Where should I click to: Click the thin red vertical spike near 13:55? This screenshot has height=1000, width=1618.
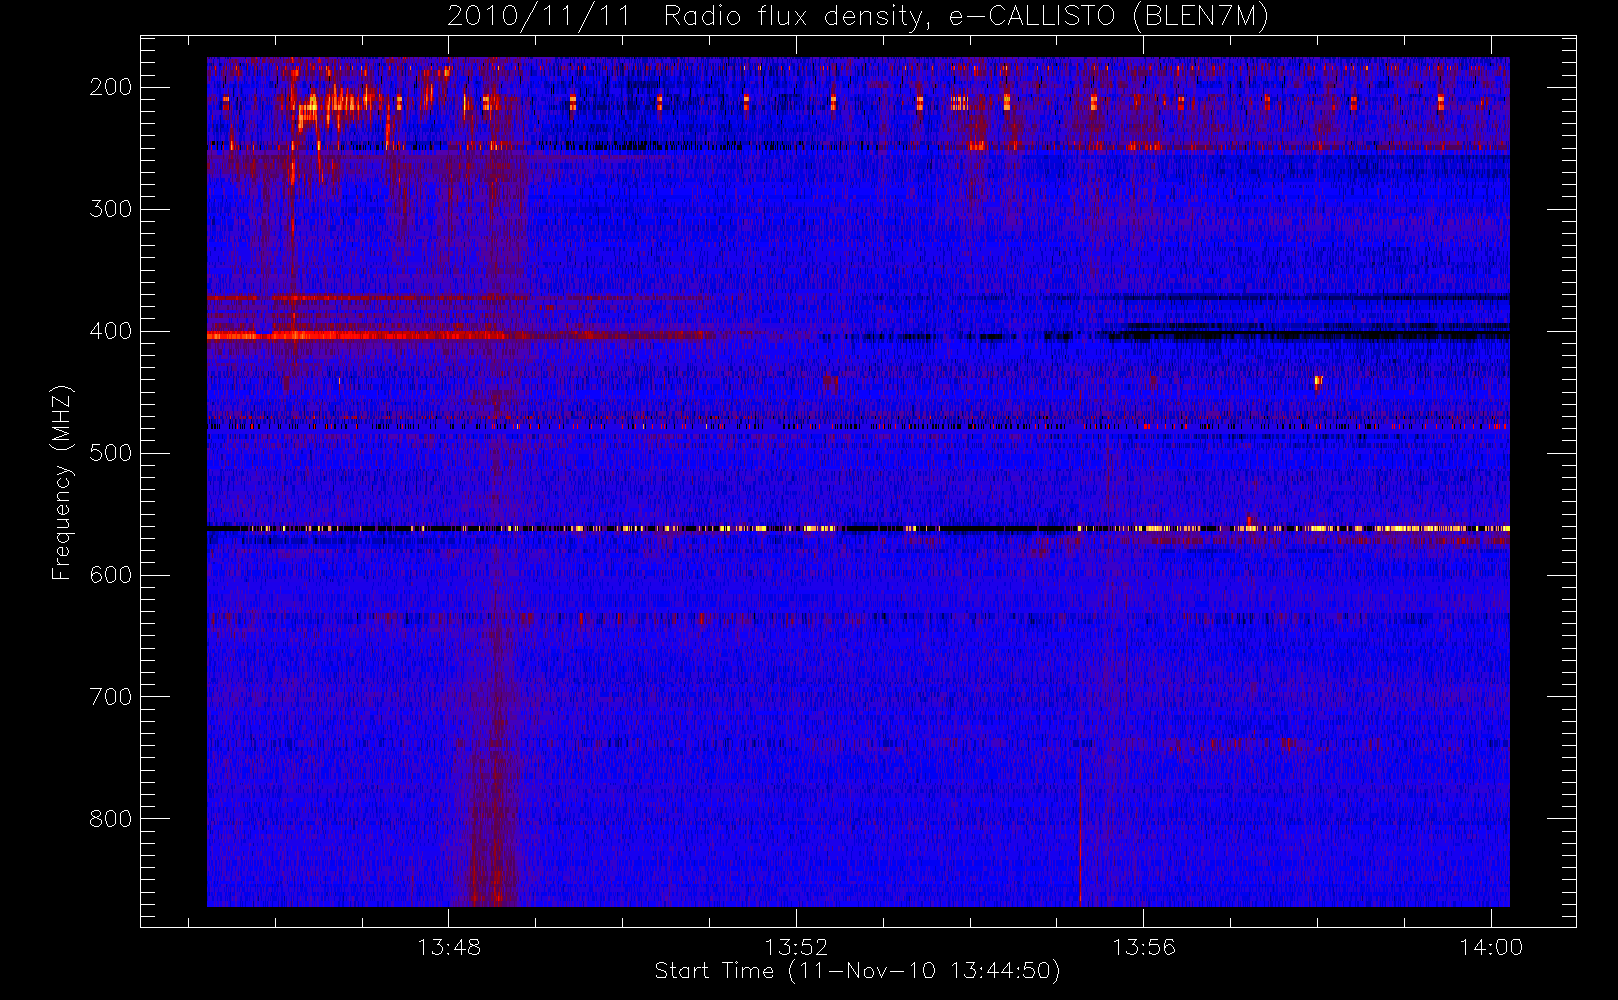pos(1080,830)
